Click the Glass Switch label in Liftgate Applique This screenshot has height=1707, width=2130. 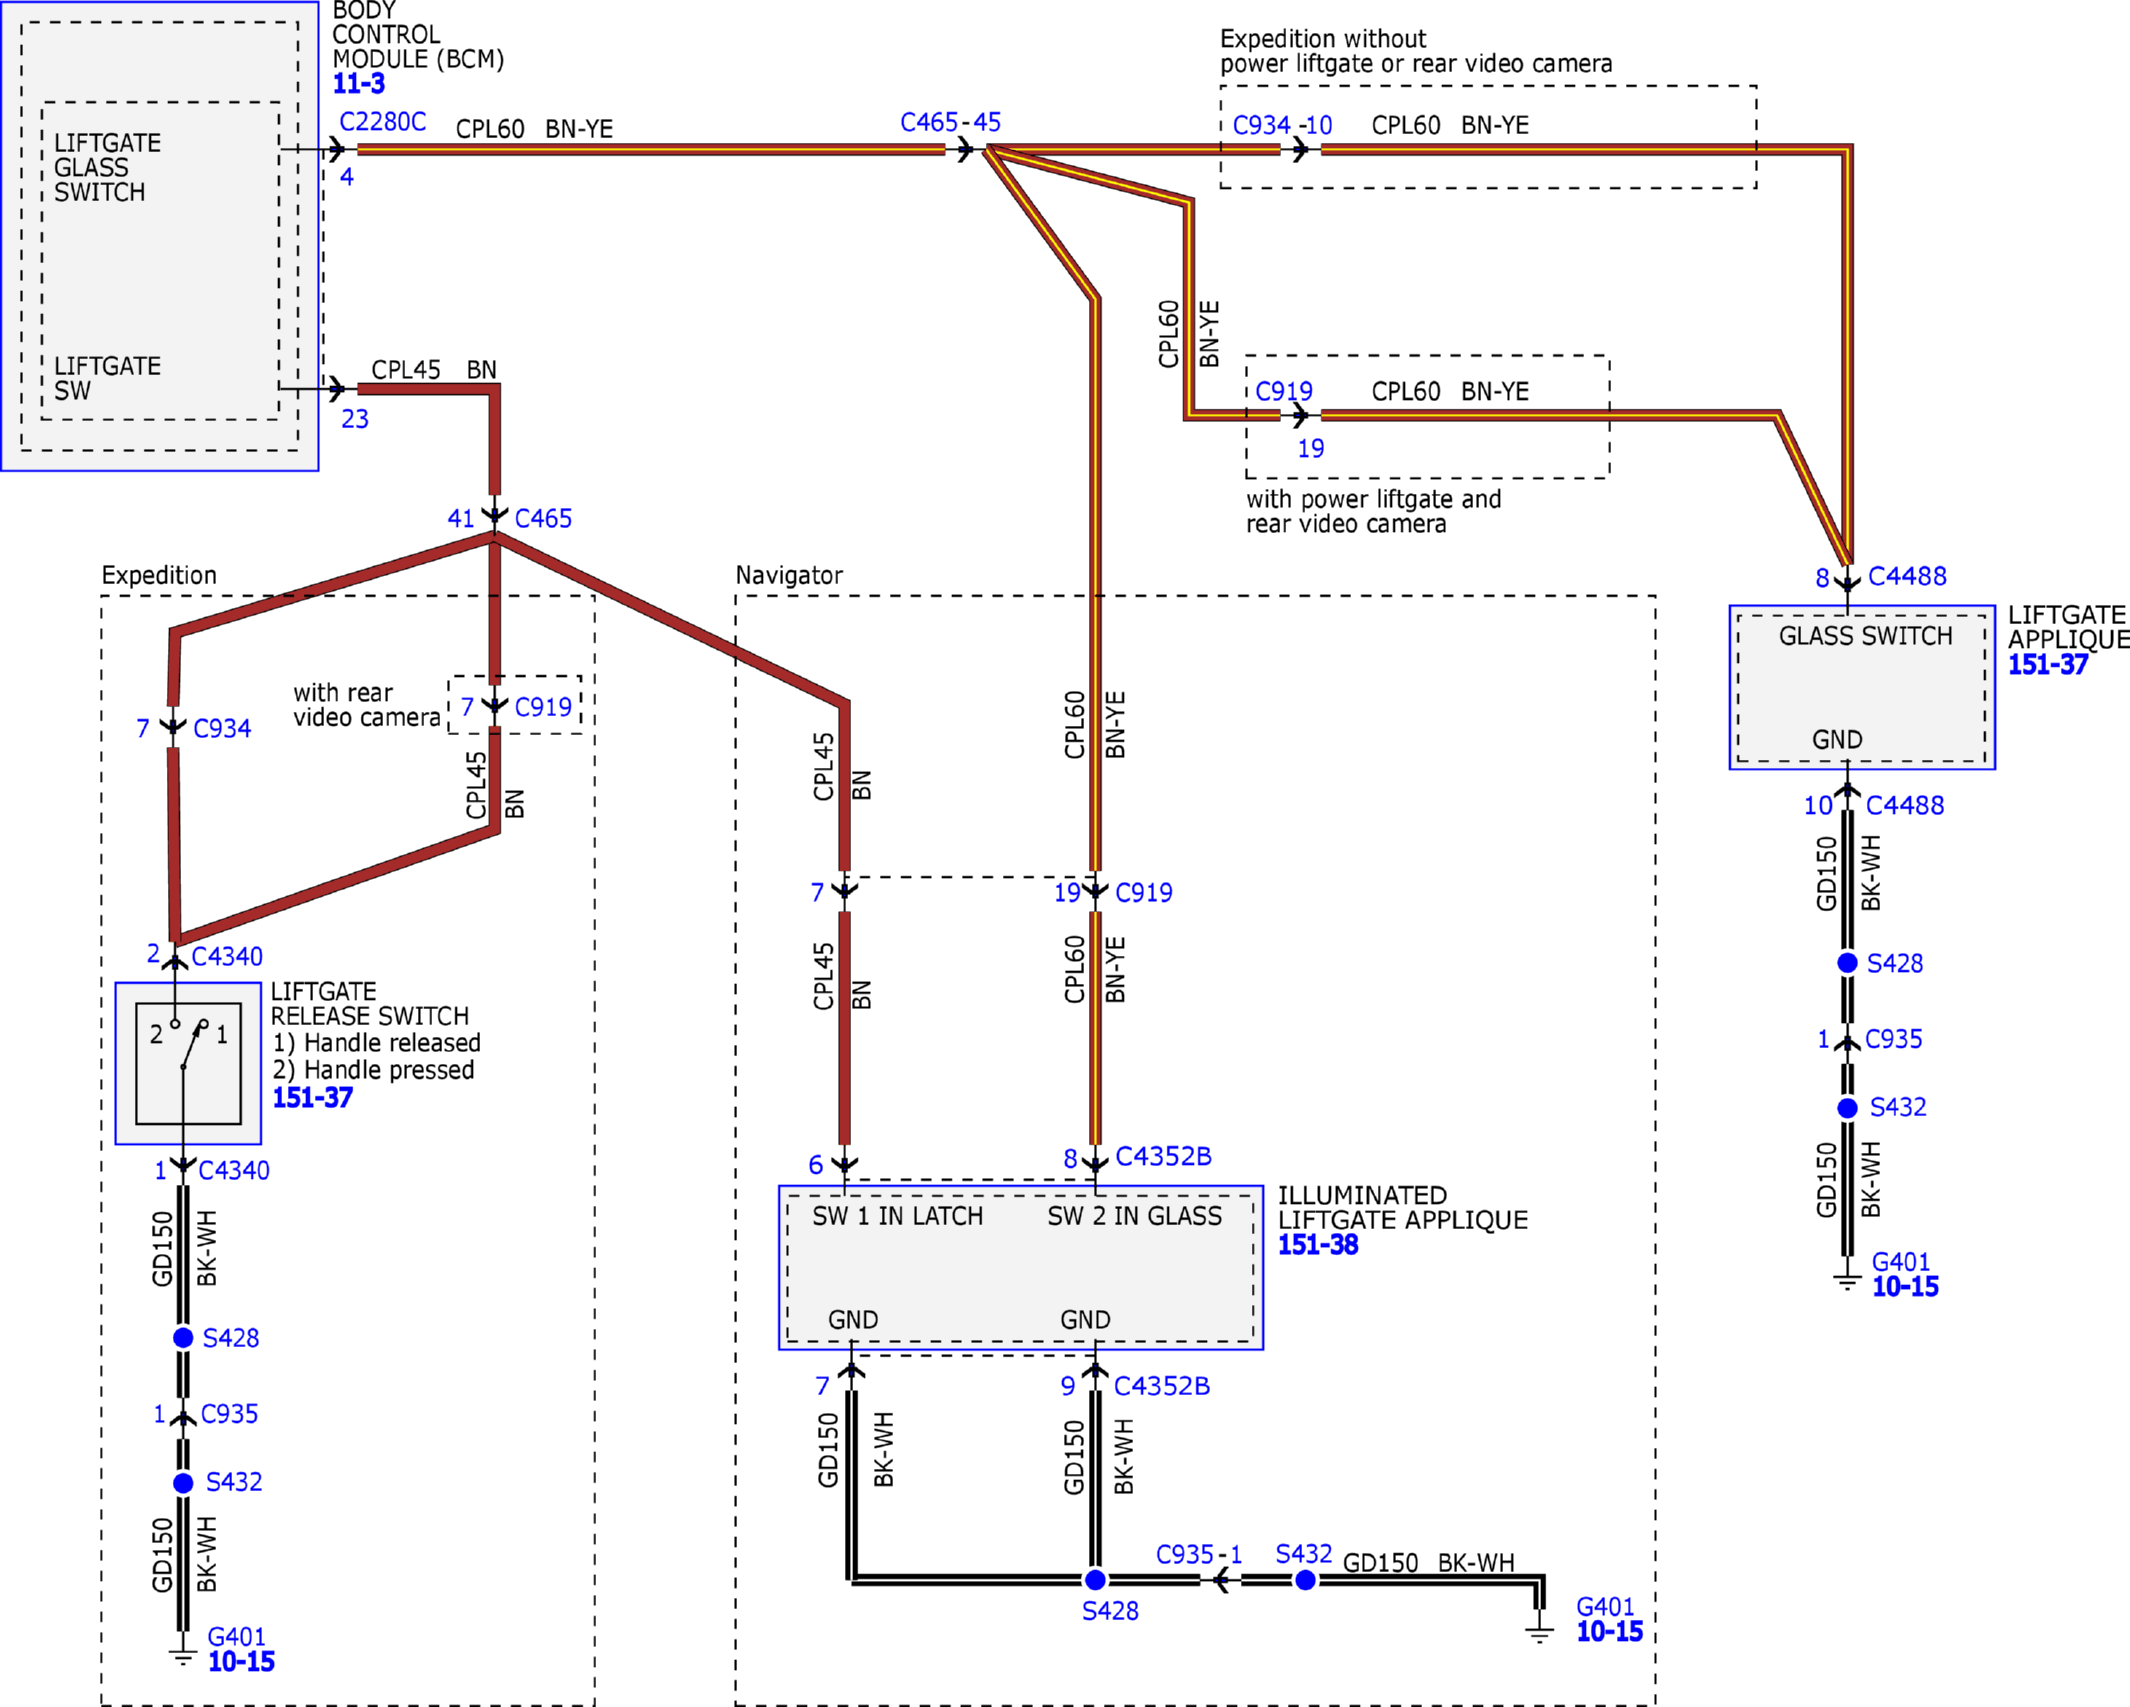pos(1865,636)
